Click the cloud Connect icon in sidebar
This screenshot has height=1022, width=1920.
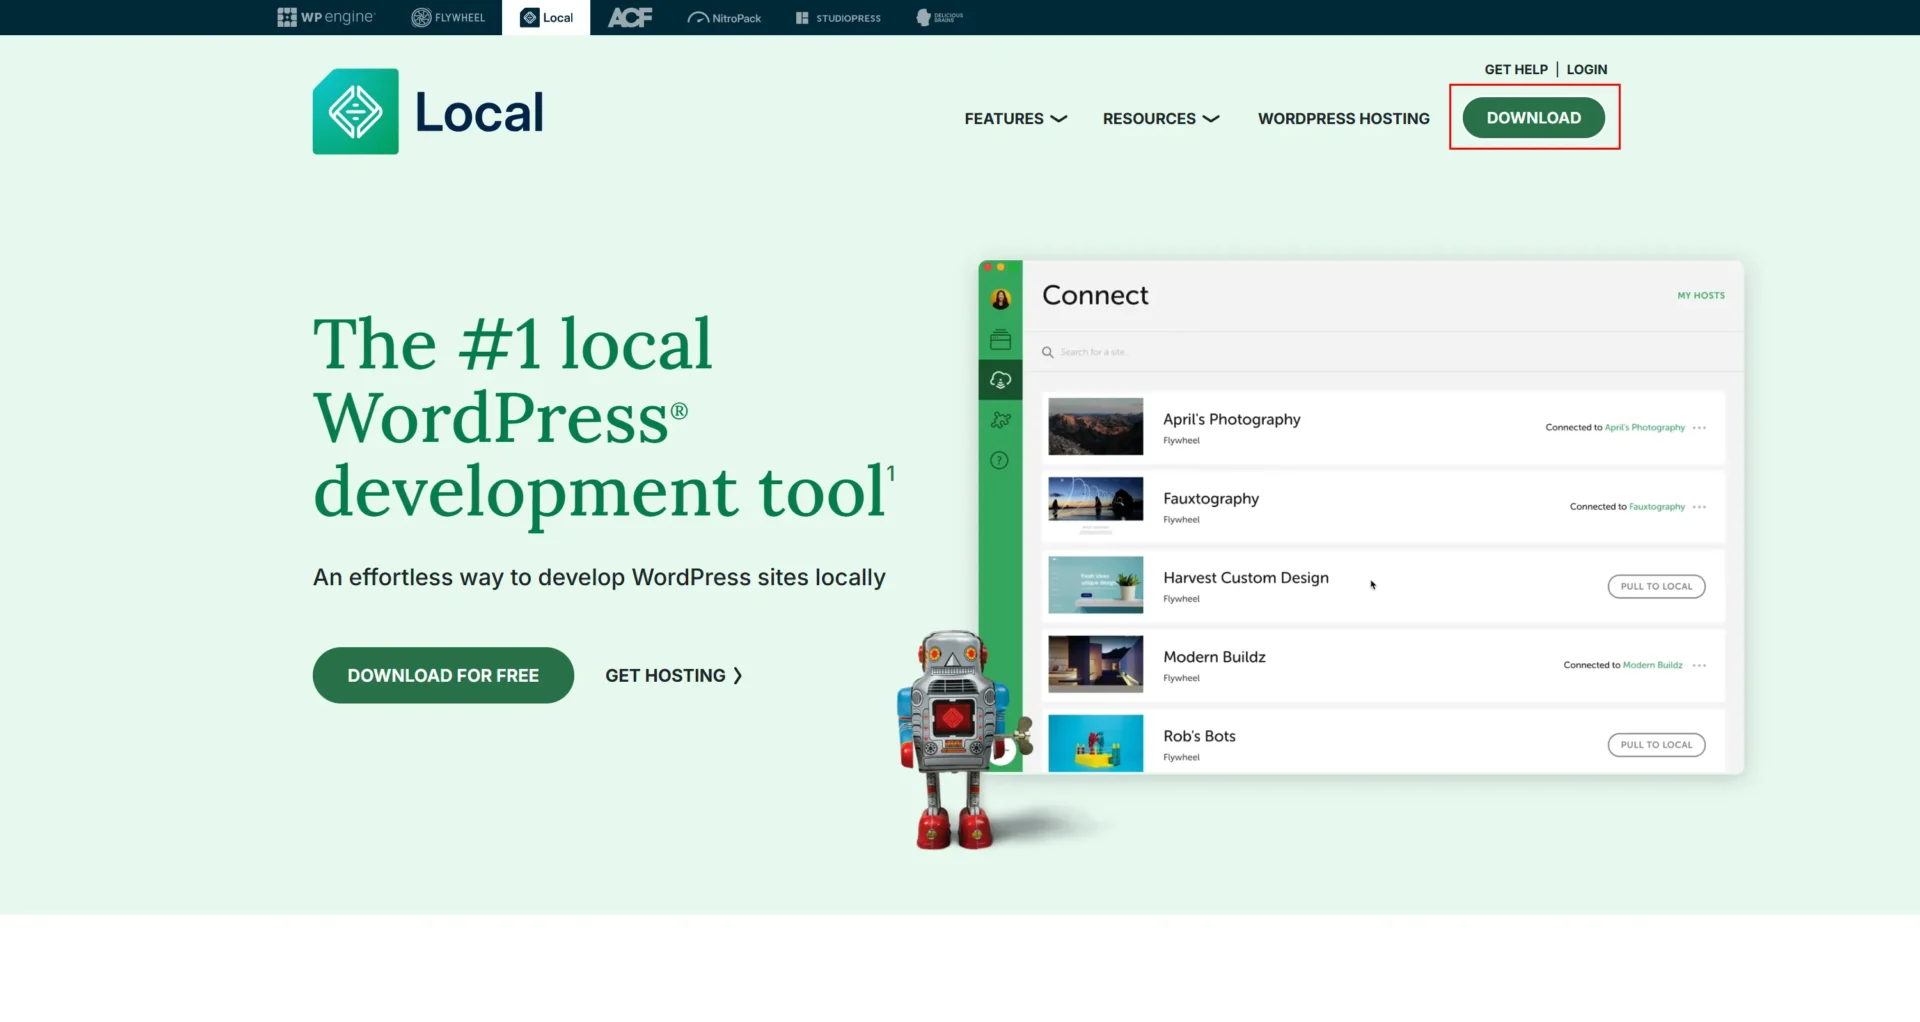[x=1000, y=380]
